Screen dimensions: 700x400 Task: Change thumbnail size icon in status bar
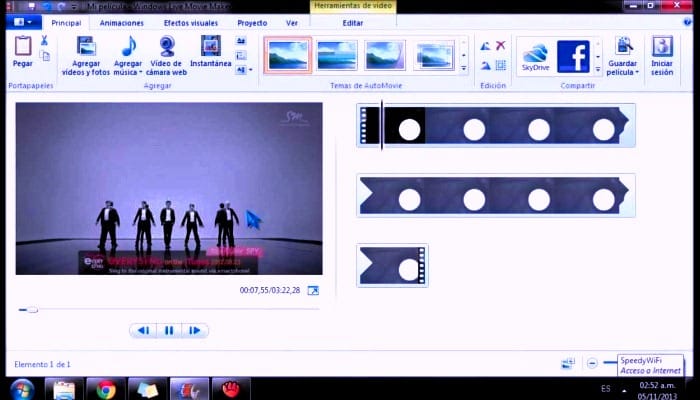click(567, 363)
